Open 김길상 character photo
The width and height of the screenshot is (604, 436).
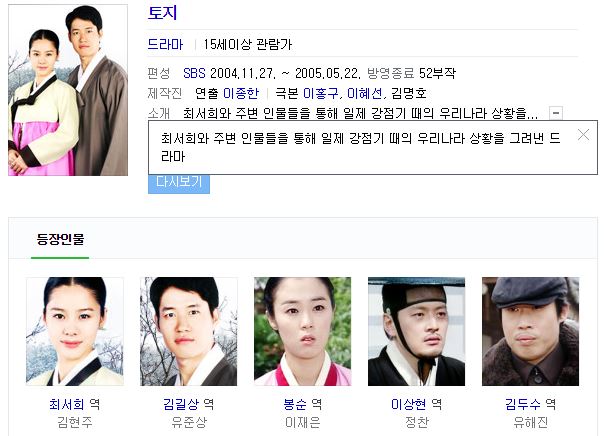point(188,331)
